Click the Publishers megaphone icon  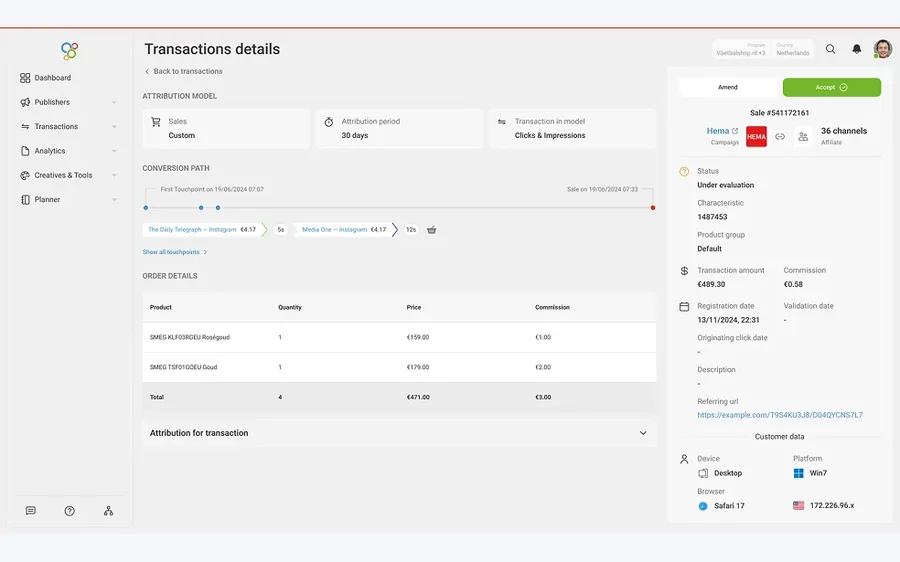click(x=25, y=102)
